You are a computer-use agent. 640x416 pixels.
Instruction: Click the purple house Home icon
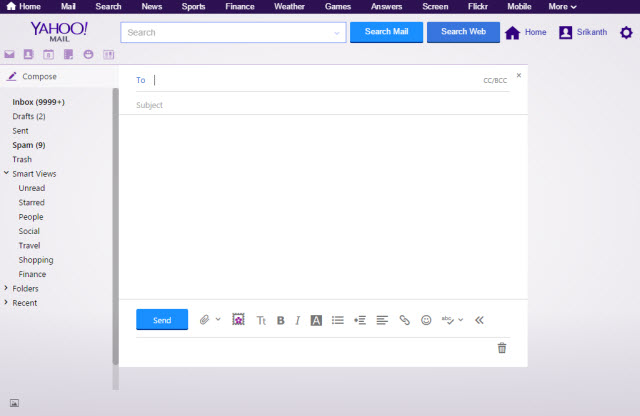pos(513,33)
